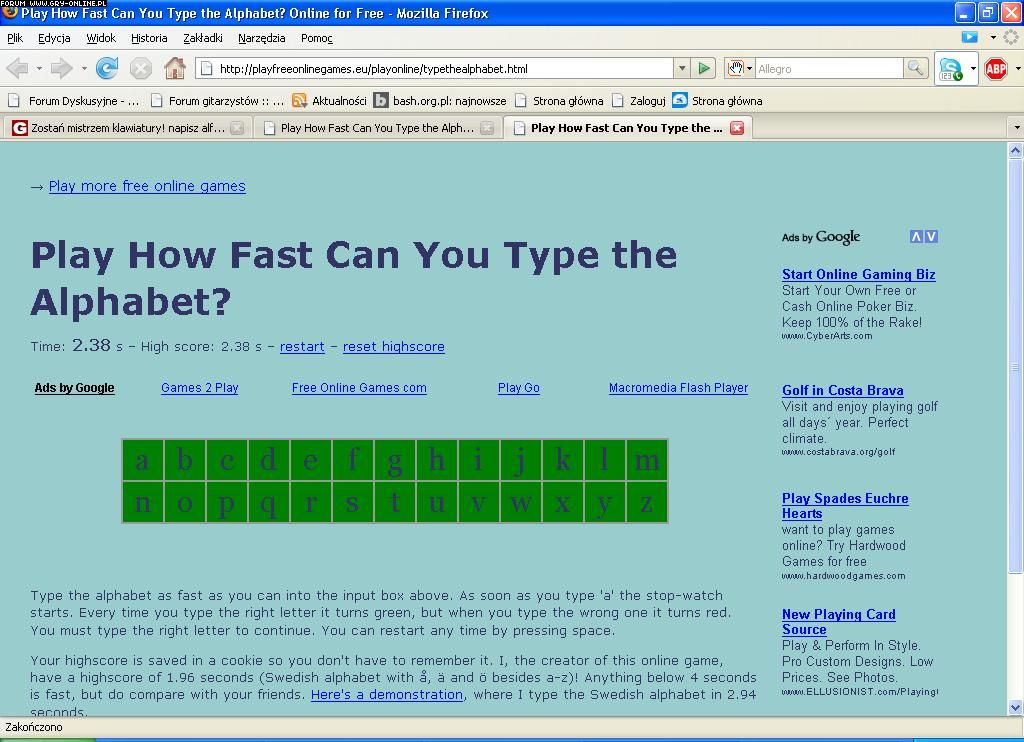Click the search magnifier icon
This screenshot has width=1024, height=742.
(916, 68)
